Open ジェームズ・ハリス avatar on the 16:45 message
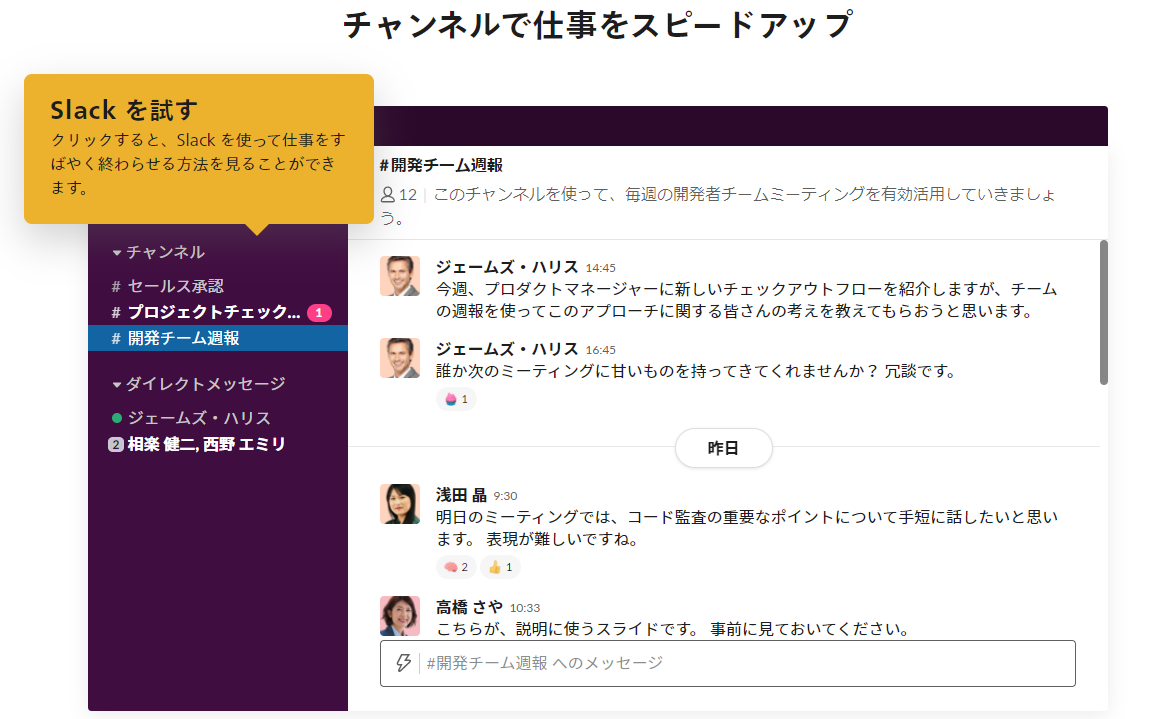Image resolution: width=1163 pixels, height=719 pixels. click(400, 358)
